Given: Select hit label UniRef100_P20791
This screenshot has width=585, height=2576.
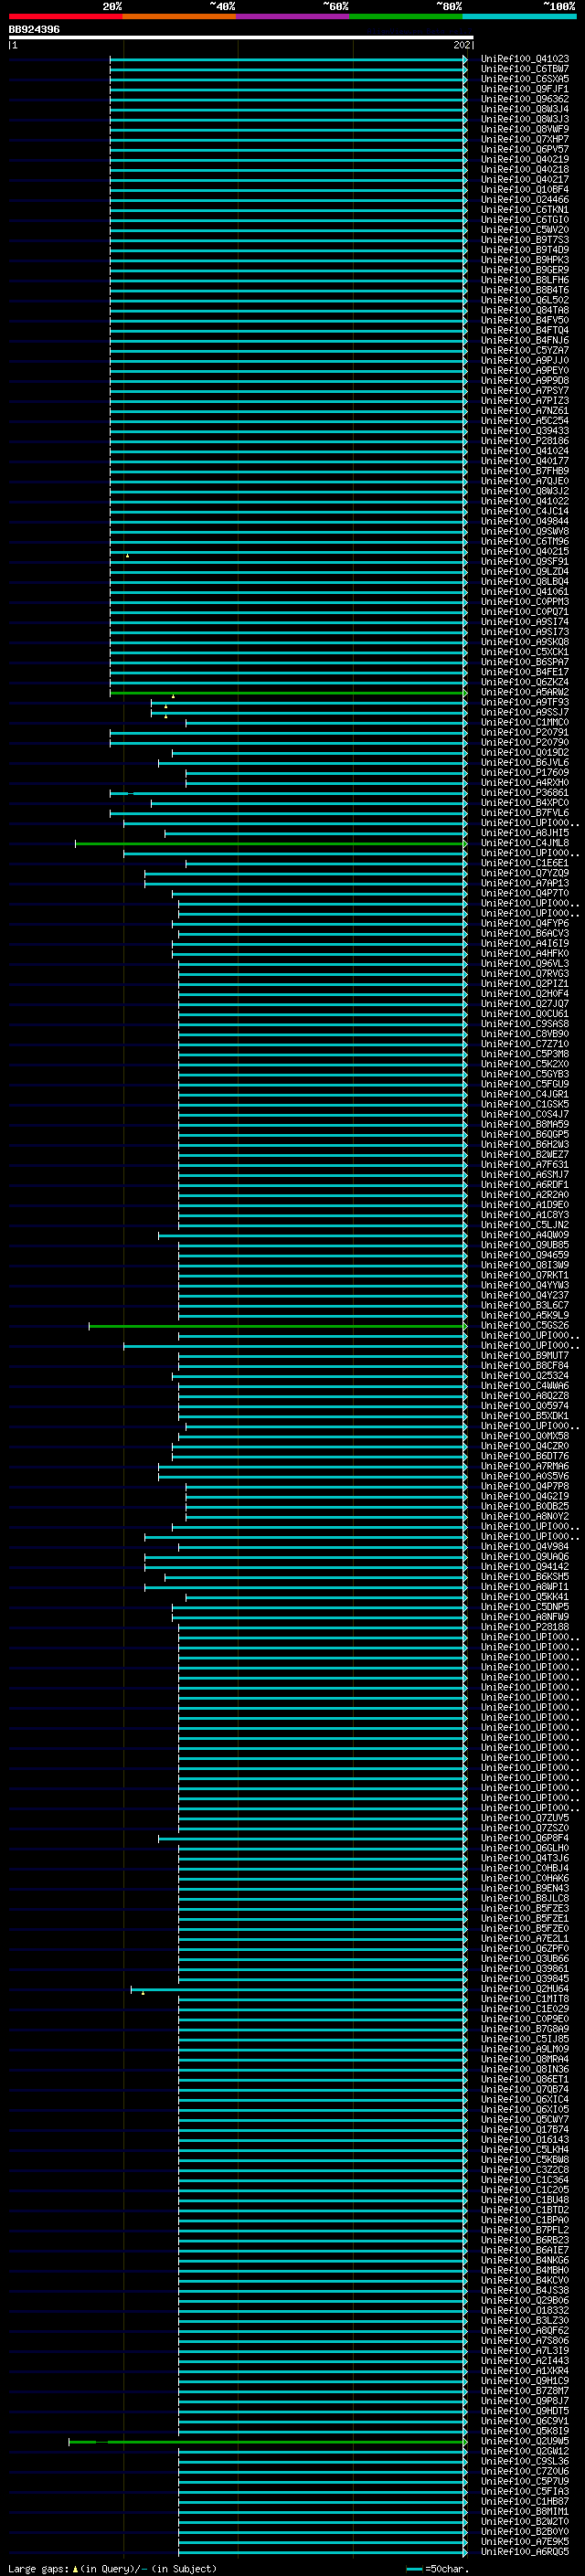Looking at the screenshot, I should tap(525, 733).
